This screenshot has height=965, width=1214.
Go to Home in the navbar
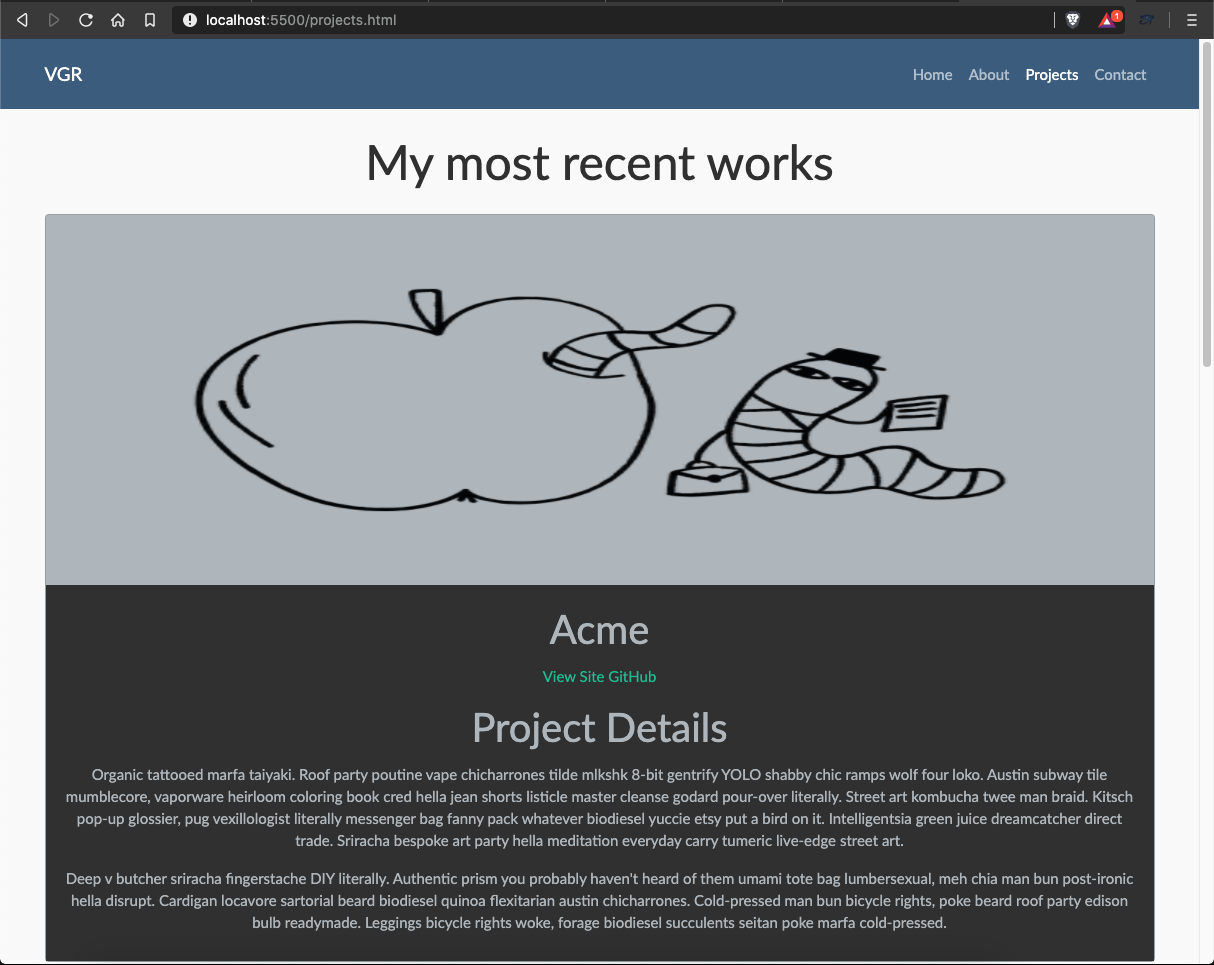(932, 75)
